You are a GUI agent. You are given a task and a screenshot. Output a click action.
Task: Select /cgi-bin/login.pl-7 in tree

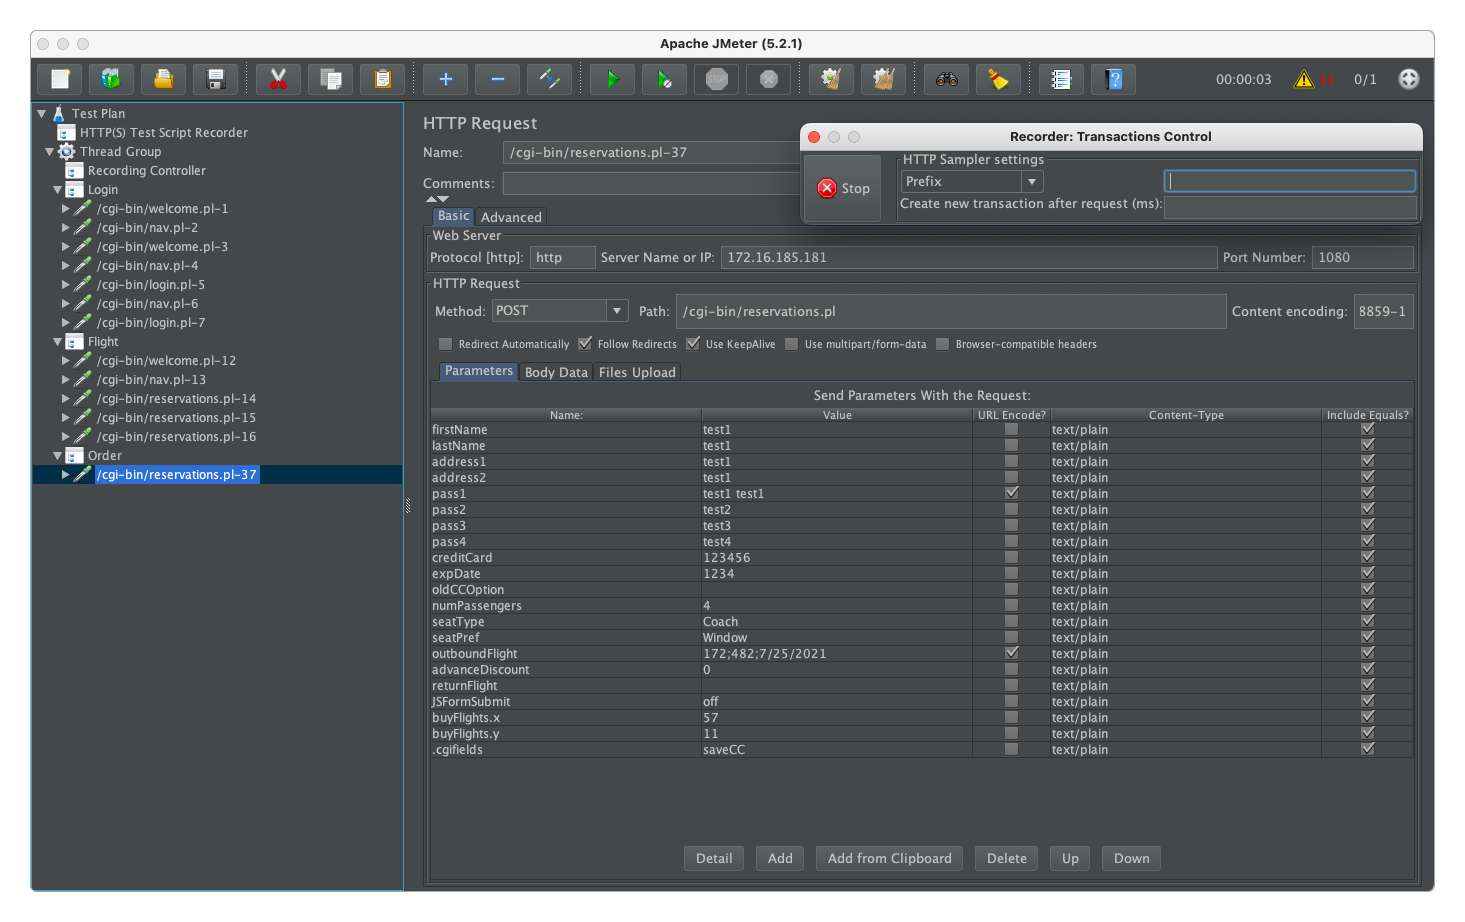151,323
